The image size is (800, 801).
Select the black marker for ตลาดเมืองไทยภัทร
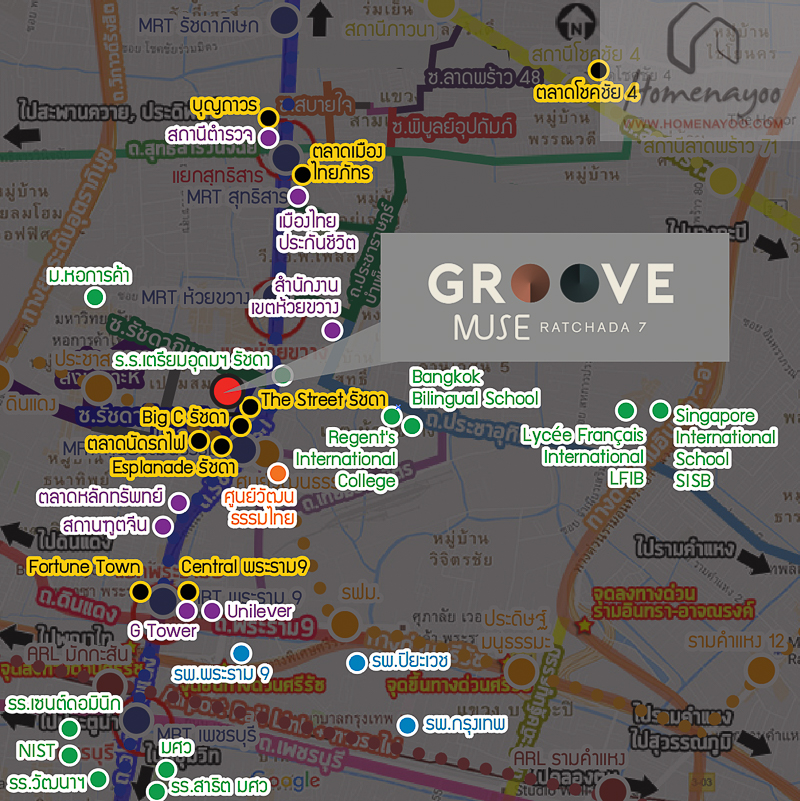[x=302, y=175]
